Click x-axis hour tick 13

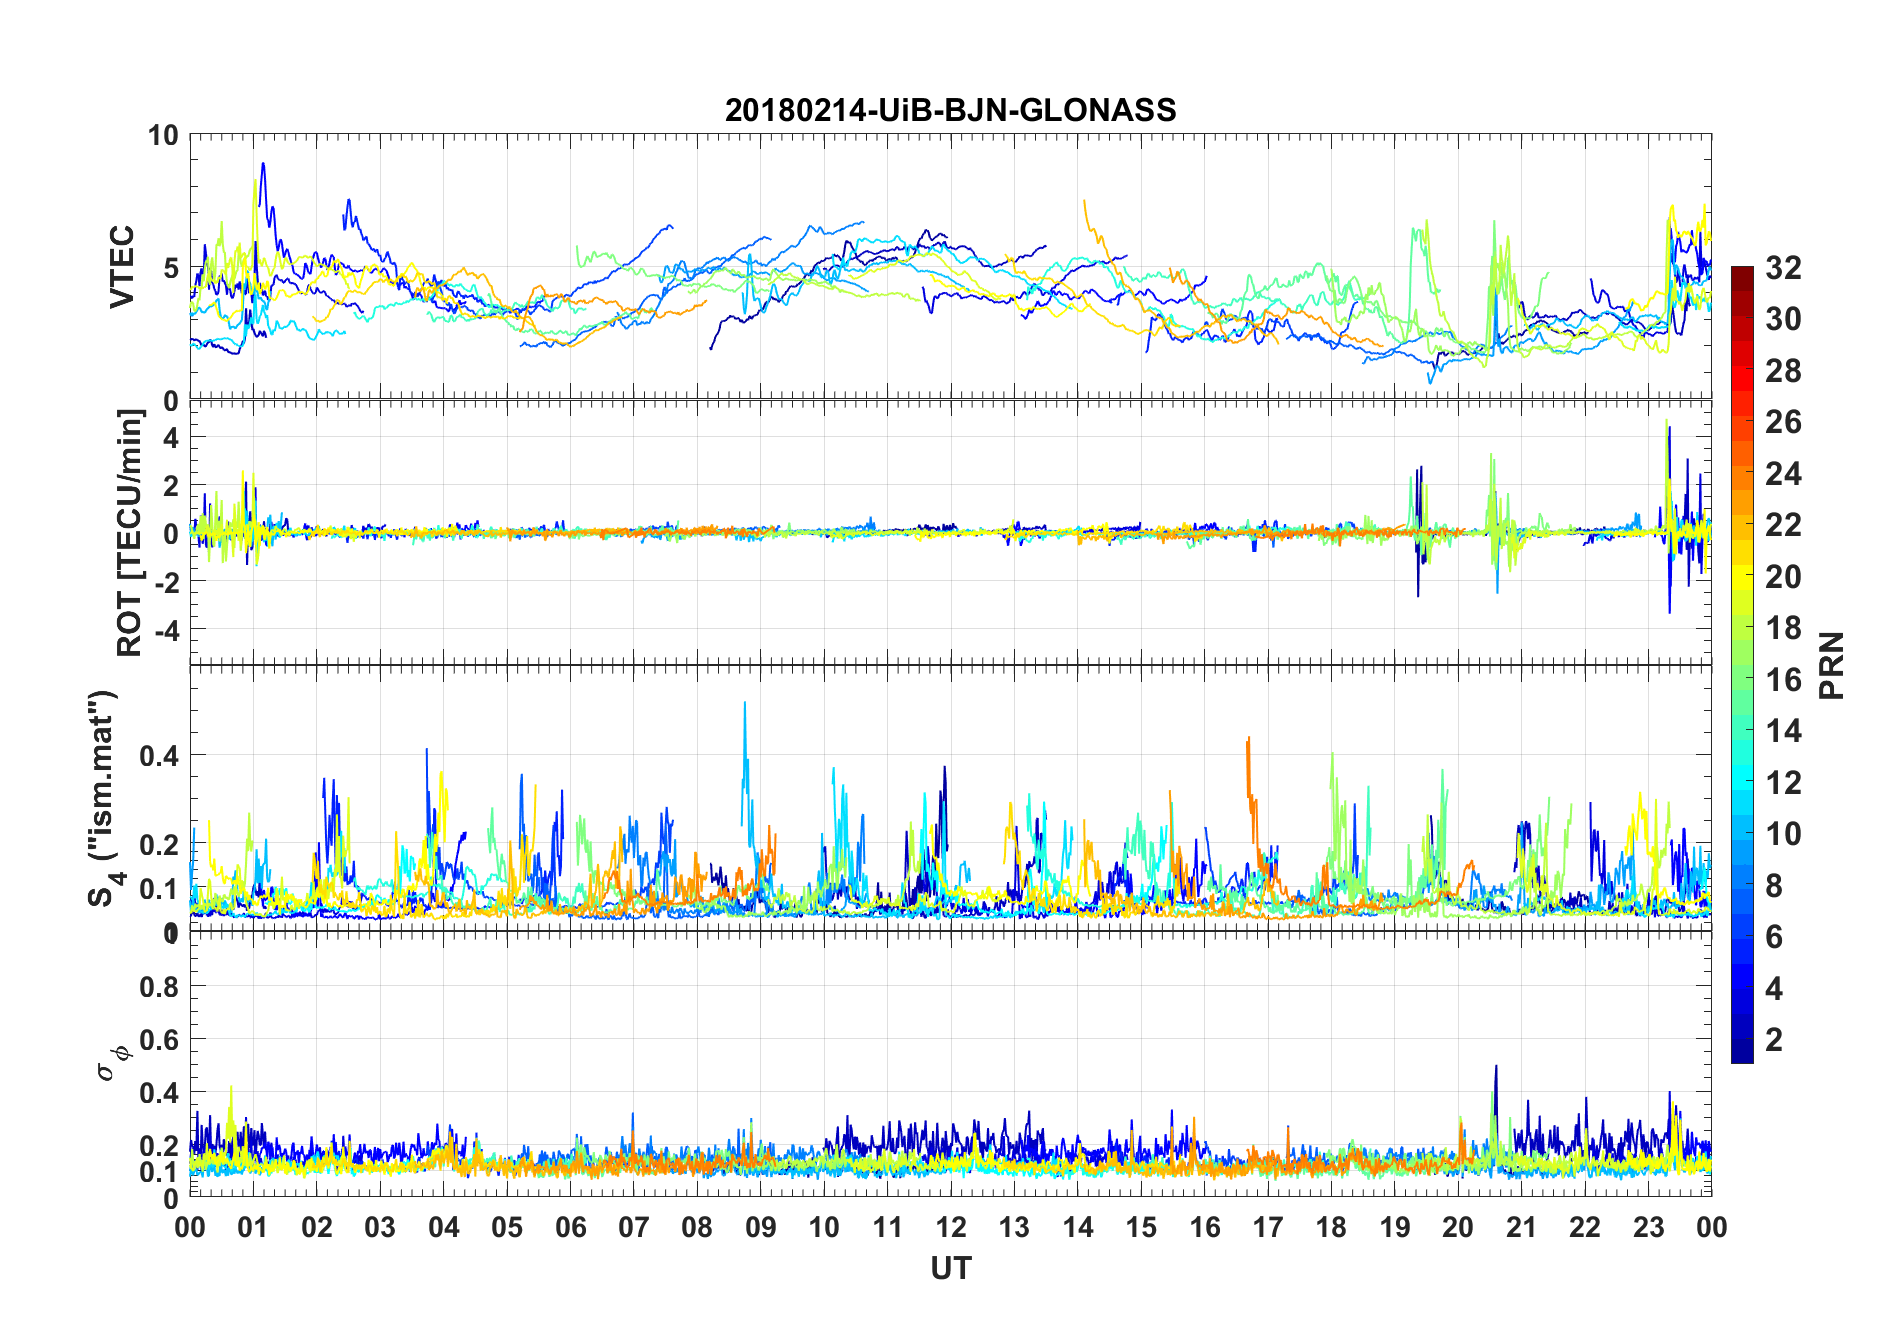point(1014,1227)
